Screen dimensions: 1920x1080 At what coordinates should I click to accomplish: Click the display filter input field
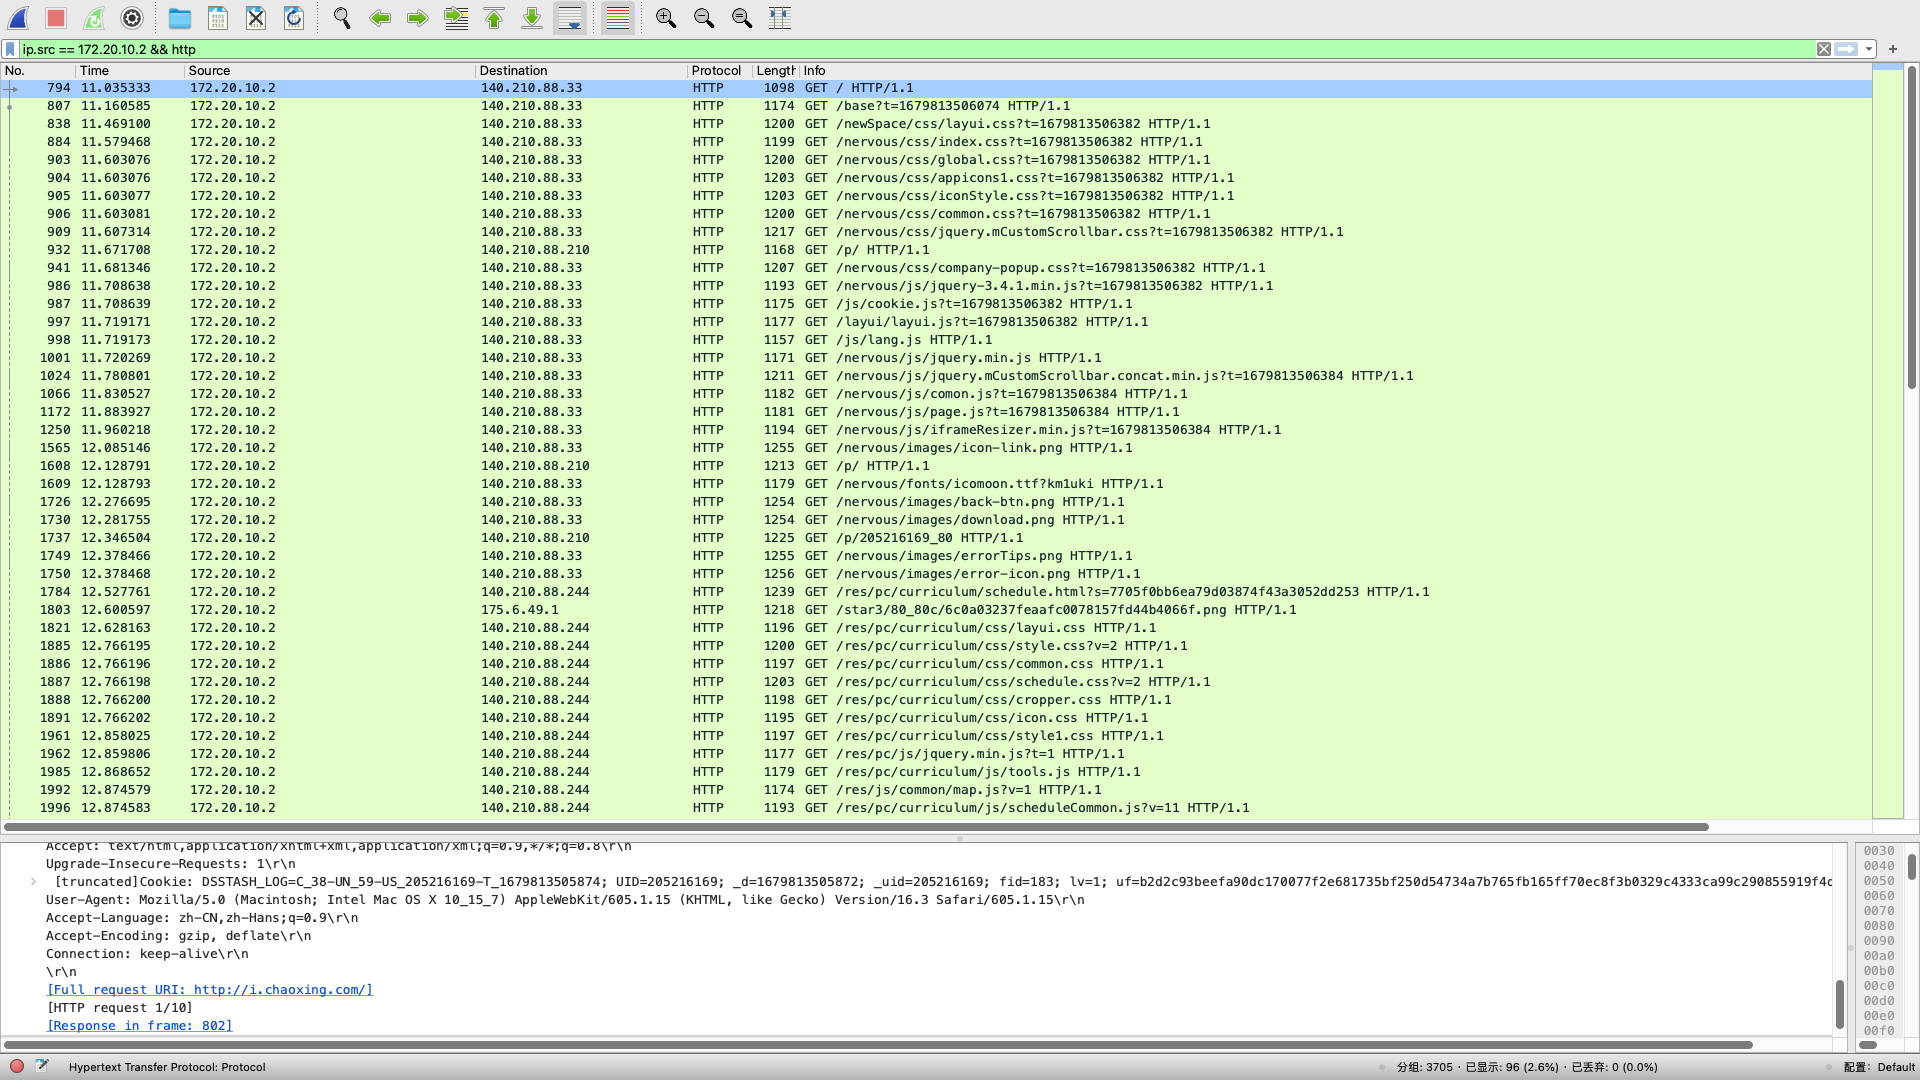pyautogui.click(x=915, y=49)
